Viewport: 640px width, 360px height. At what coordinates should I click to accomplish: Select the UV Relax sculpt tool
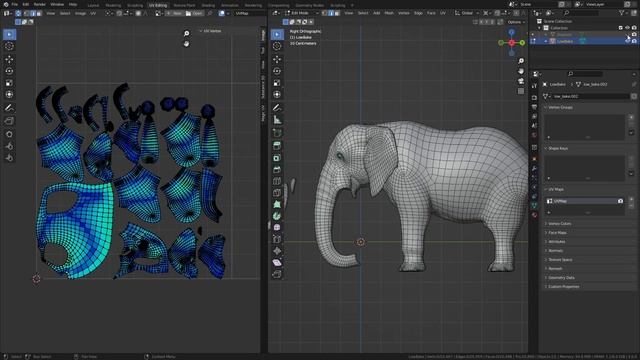click(x=9, y=146)
